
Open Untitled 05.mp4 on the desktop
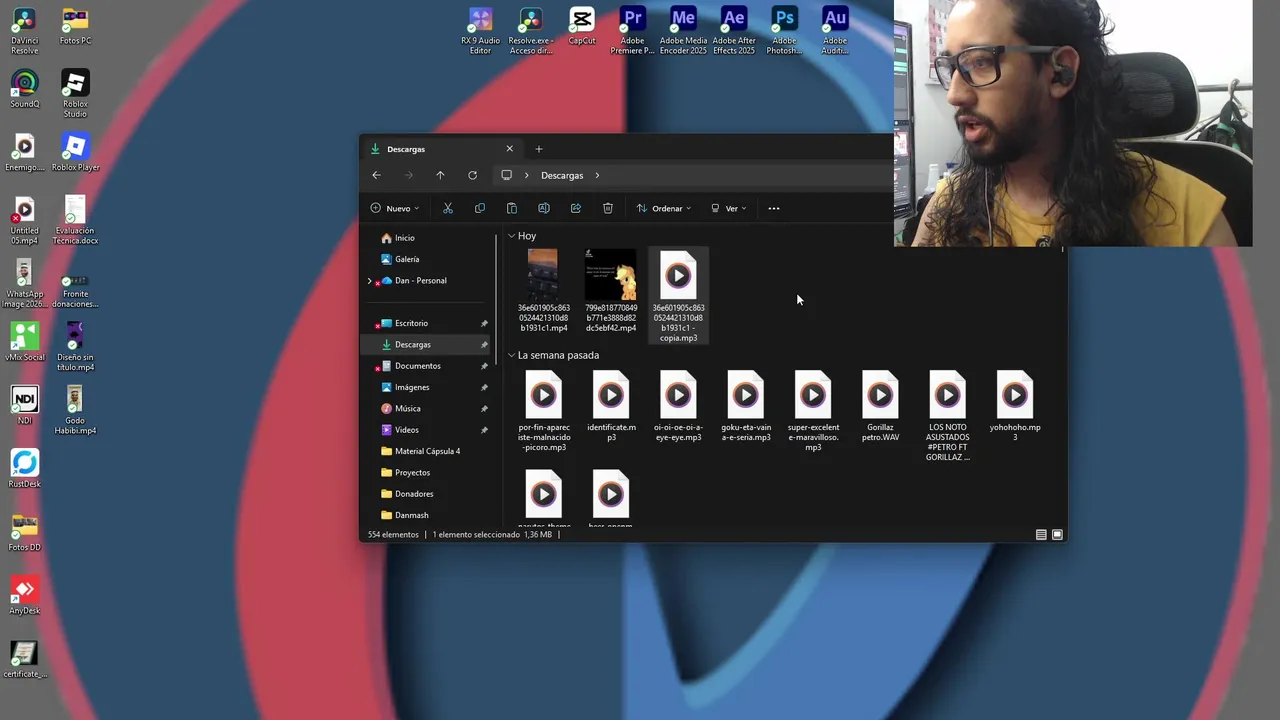coord(24,221)
